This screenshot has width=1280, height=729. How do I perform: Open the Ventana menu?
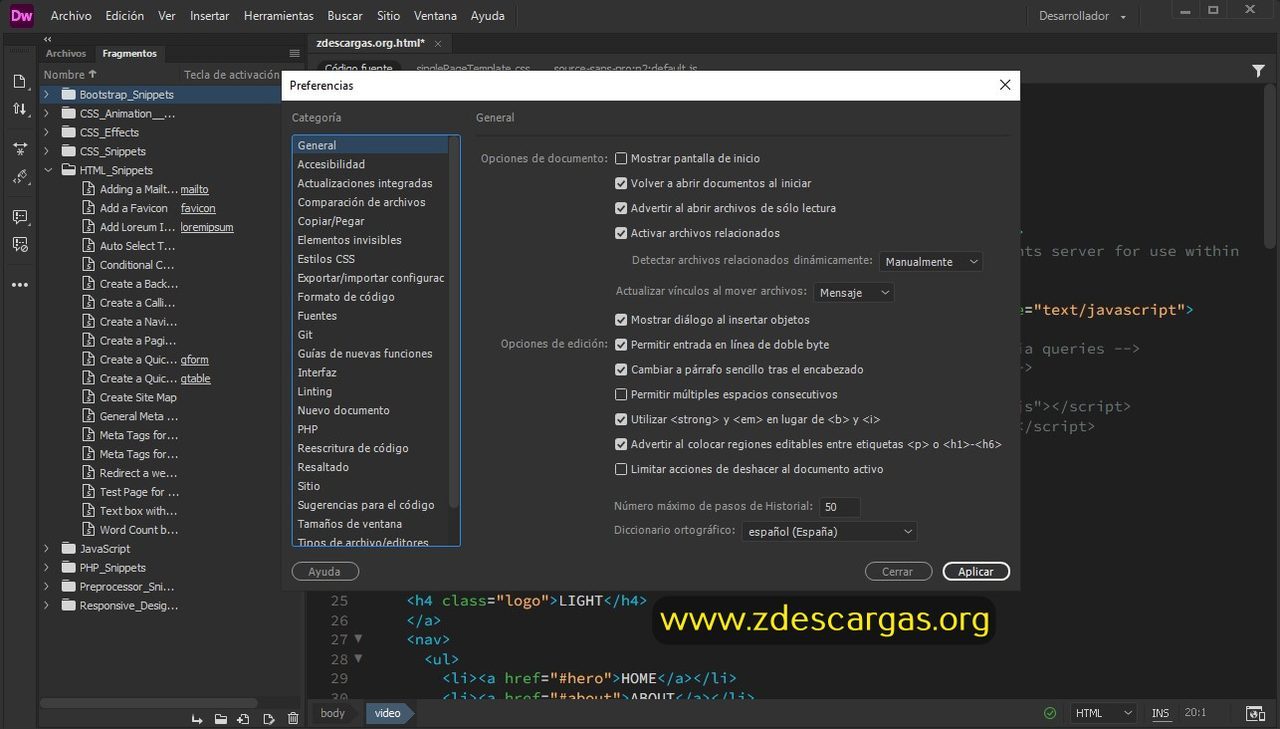tap(435, 16)
